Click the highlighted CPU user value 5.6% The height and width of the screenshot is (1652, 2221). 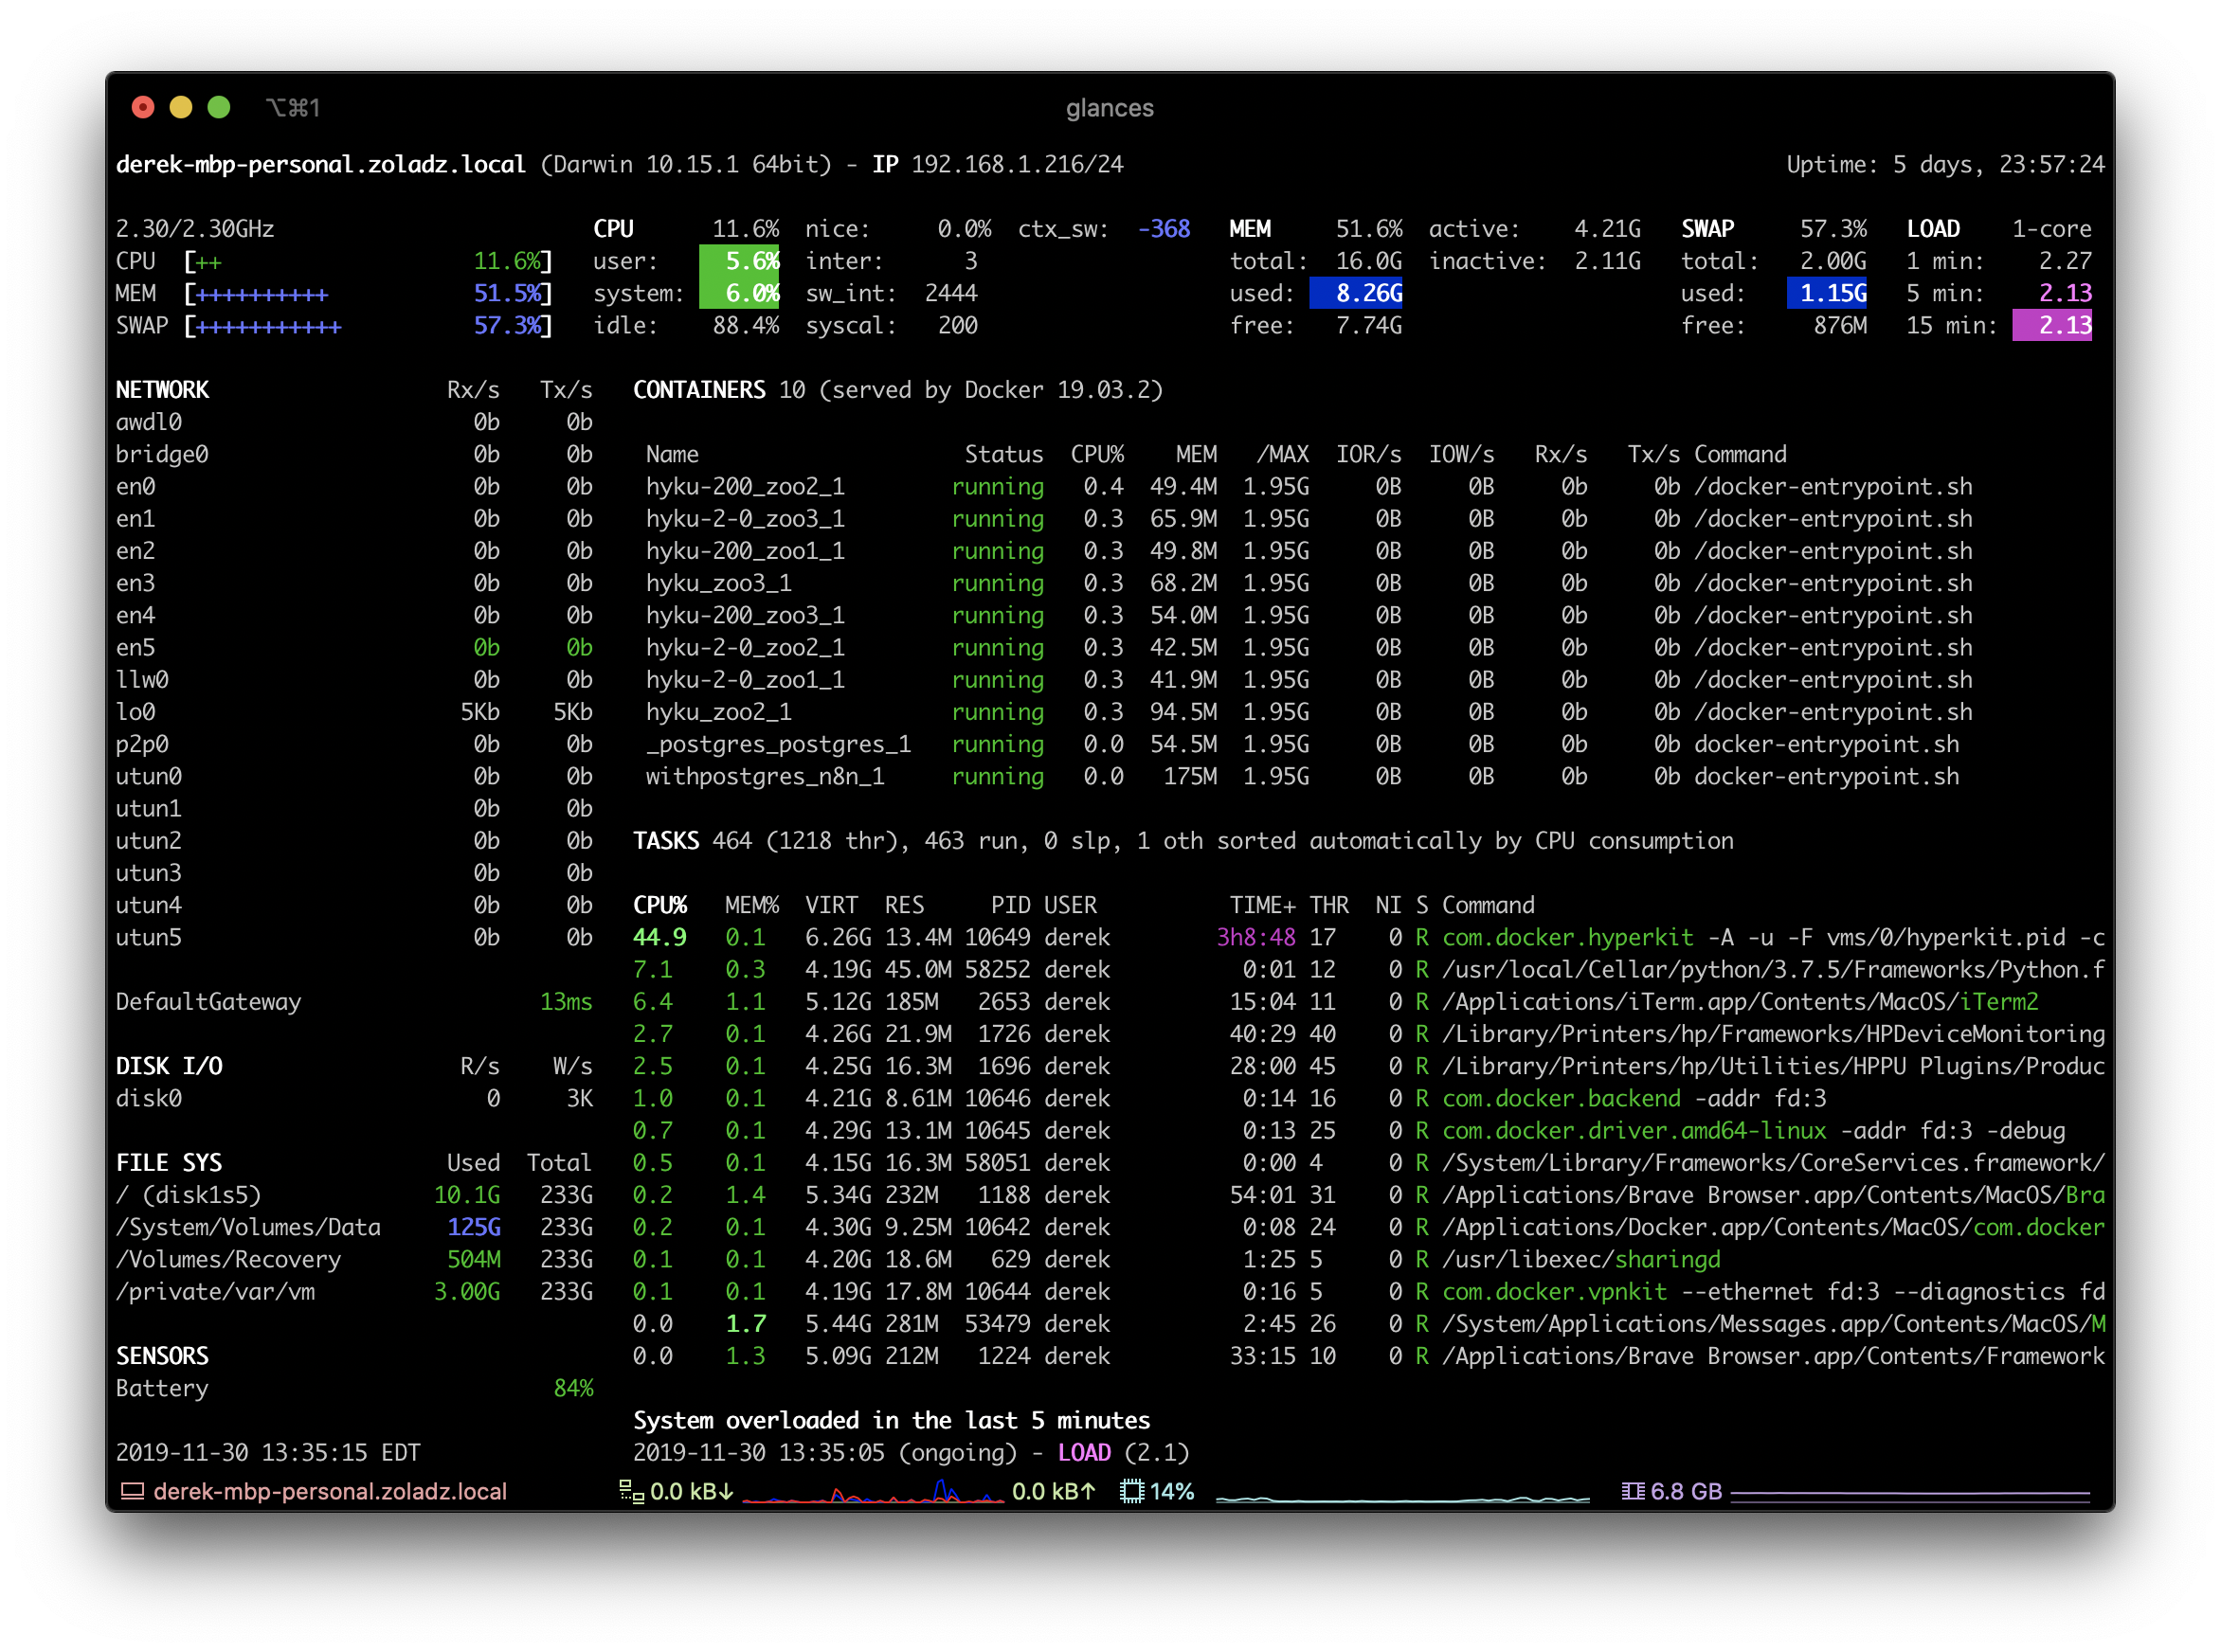(739, 261)
